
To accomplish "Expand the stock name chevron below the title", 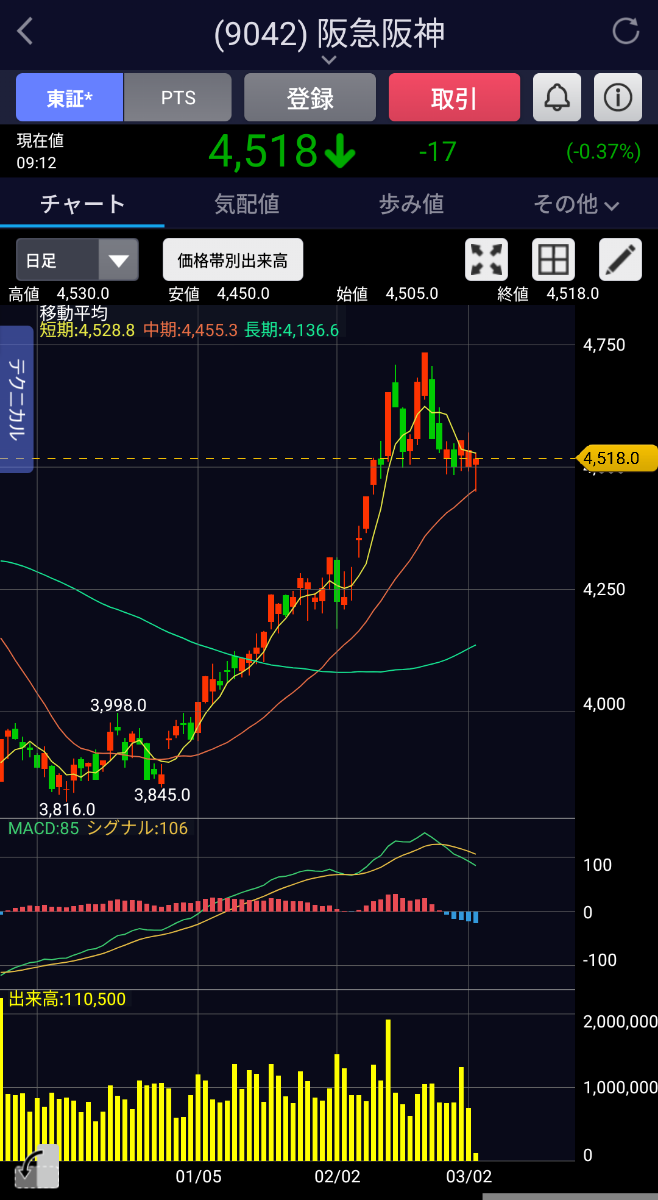I will click(329, 62).
